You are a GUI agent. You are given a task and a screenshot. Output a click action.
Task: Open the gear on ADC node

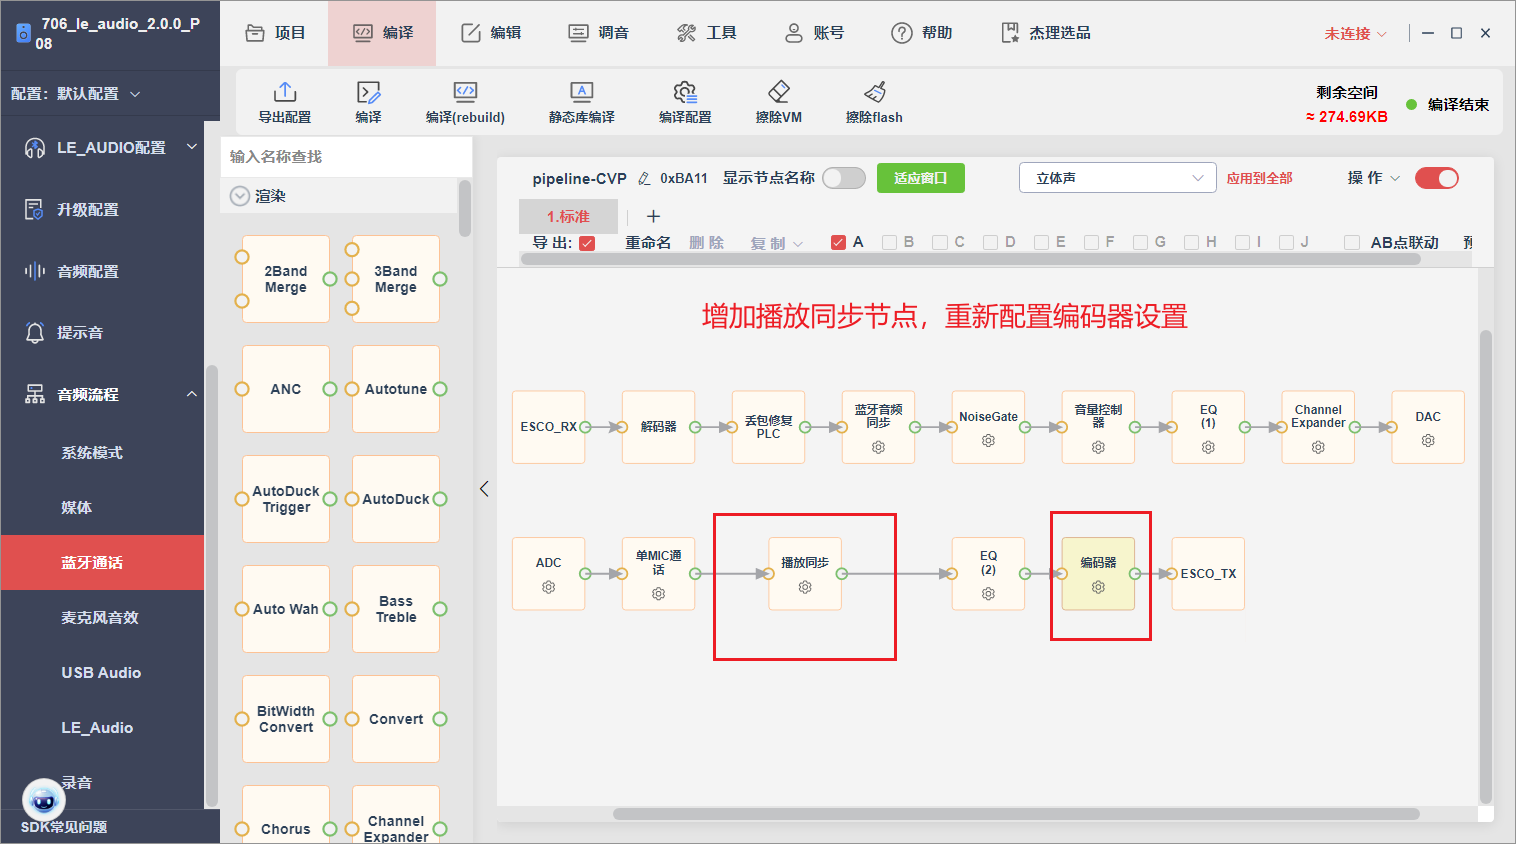tap(548, 587)
